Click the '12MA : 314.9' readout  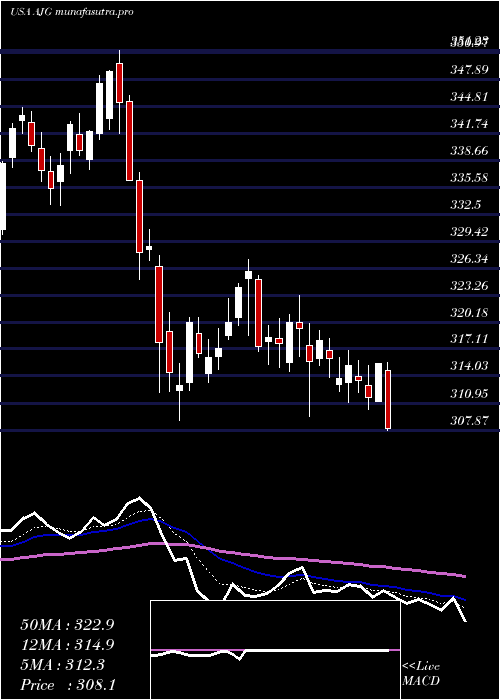[x=67, y=645]
